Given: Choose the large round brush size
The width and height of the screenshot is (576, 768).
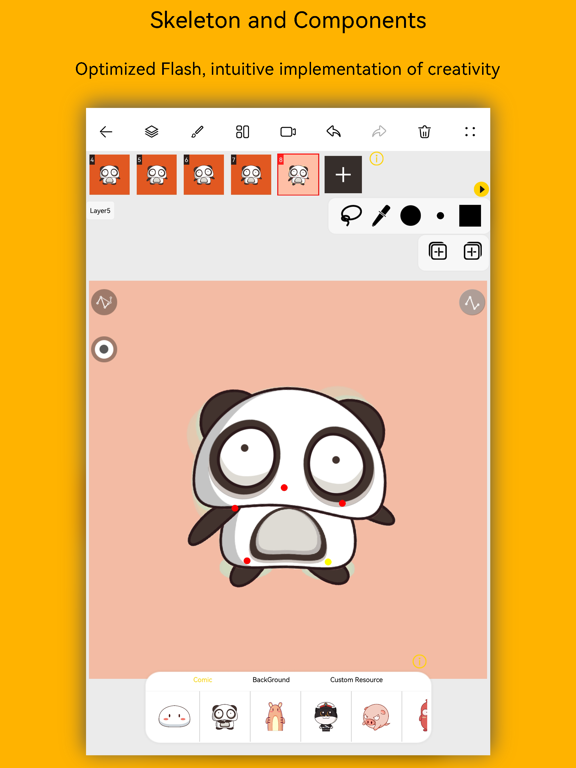Looking at the screenshot, I should click(x=410, y=216).
